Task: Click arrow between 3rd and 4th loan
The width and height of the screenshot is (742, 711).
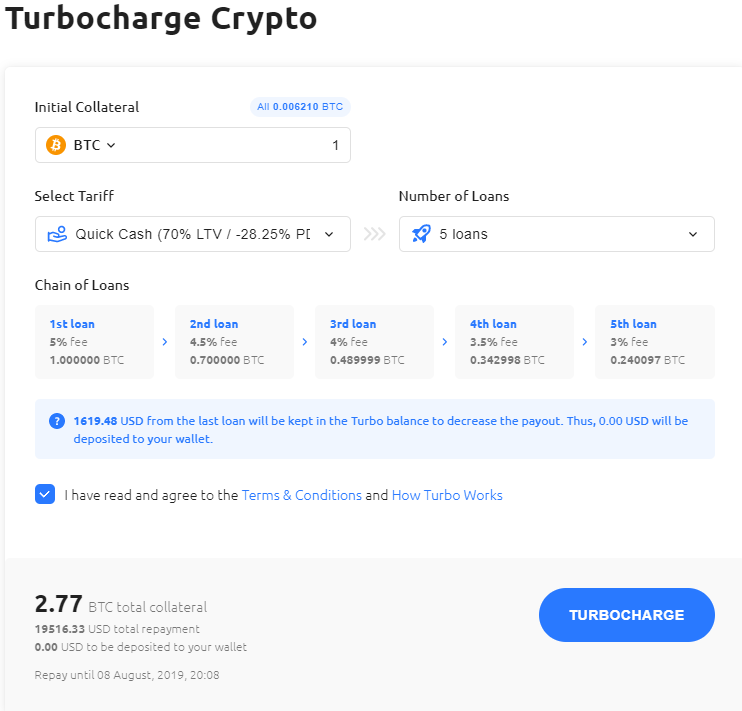Action: point(445,342)
